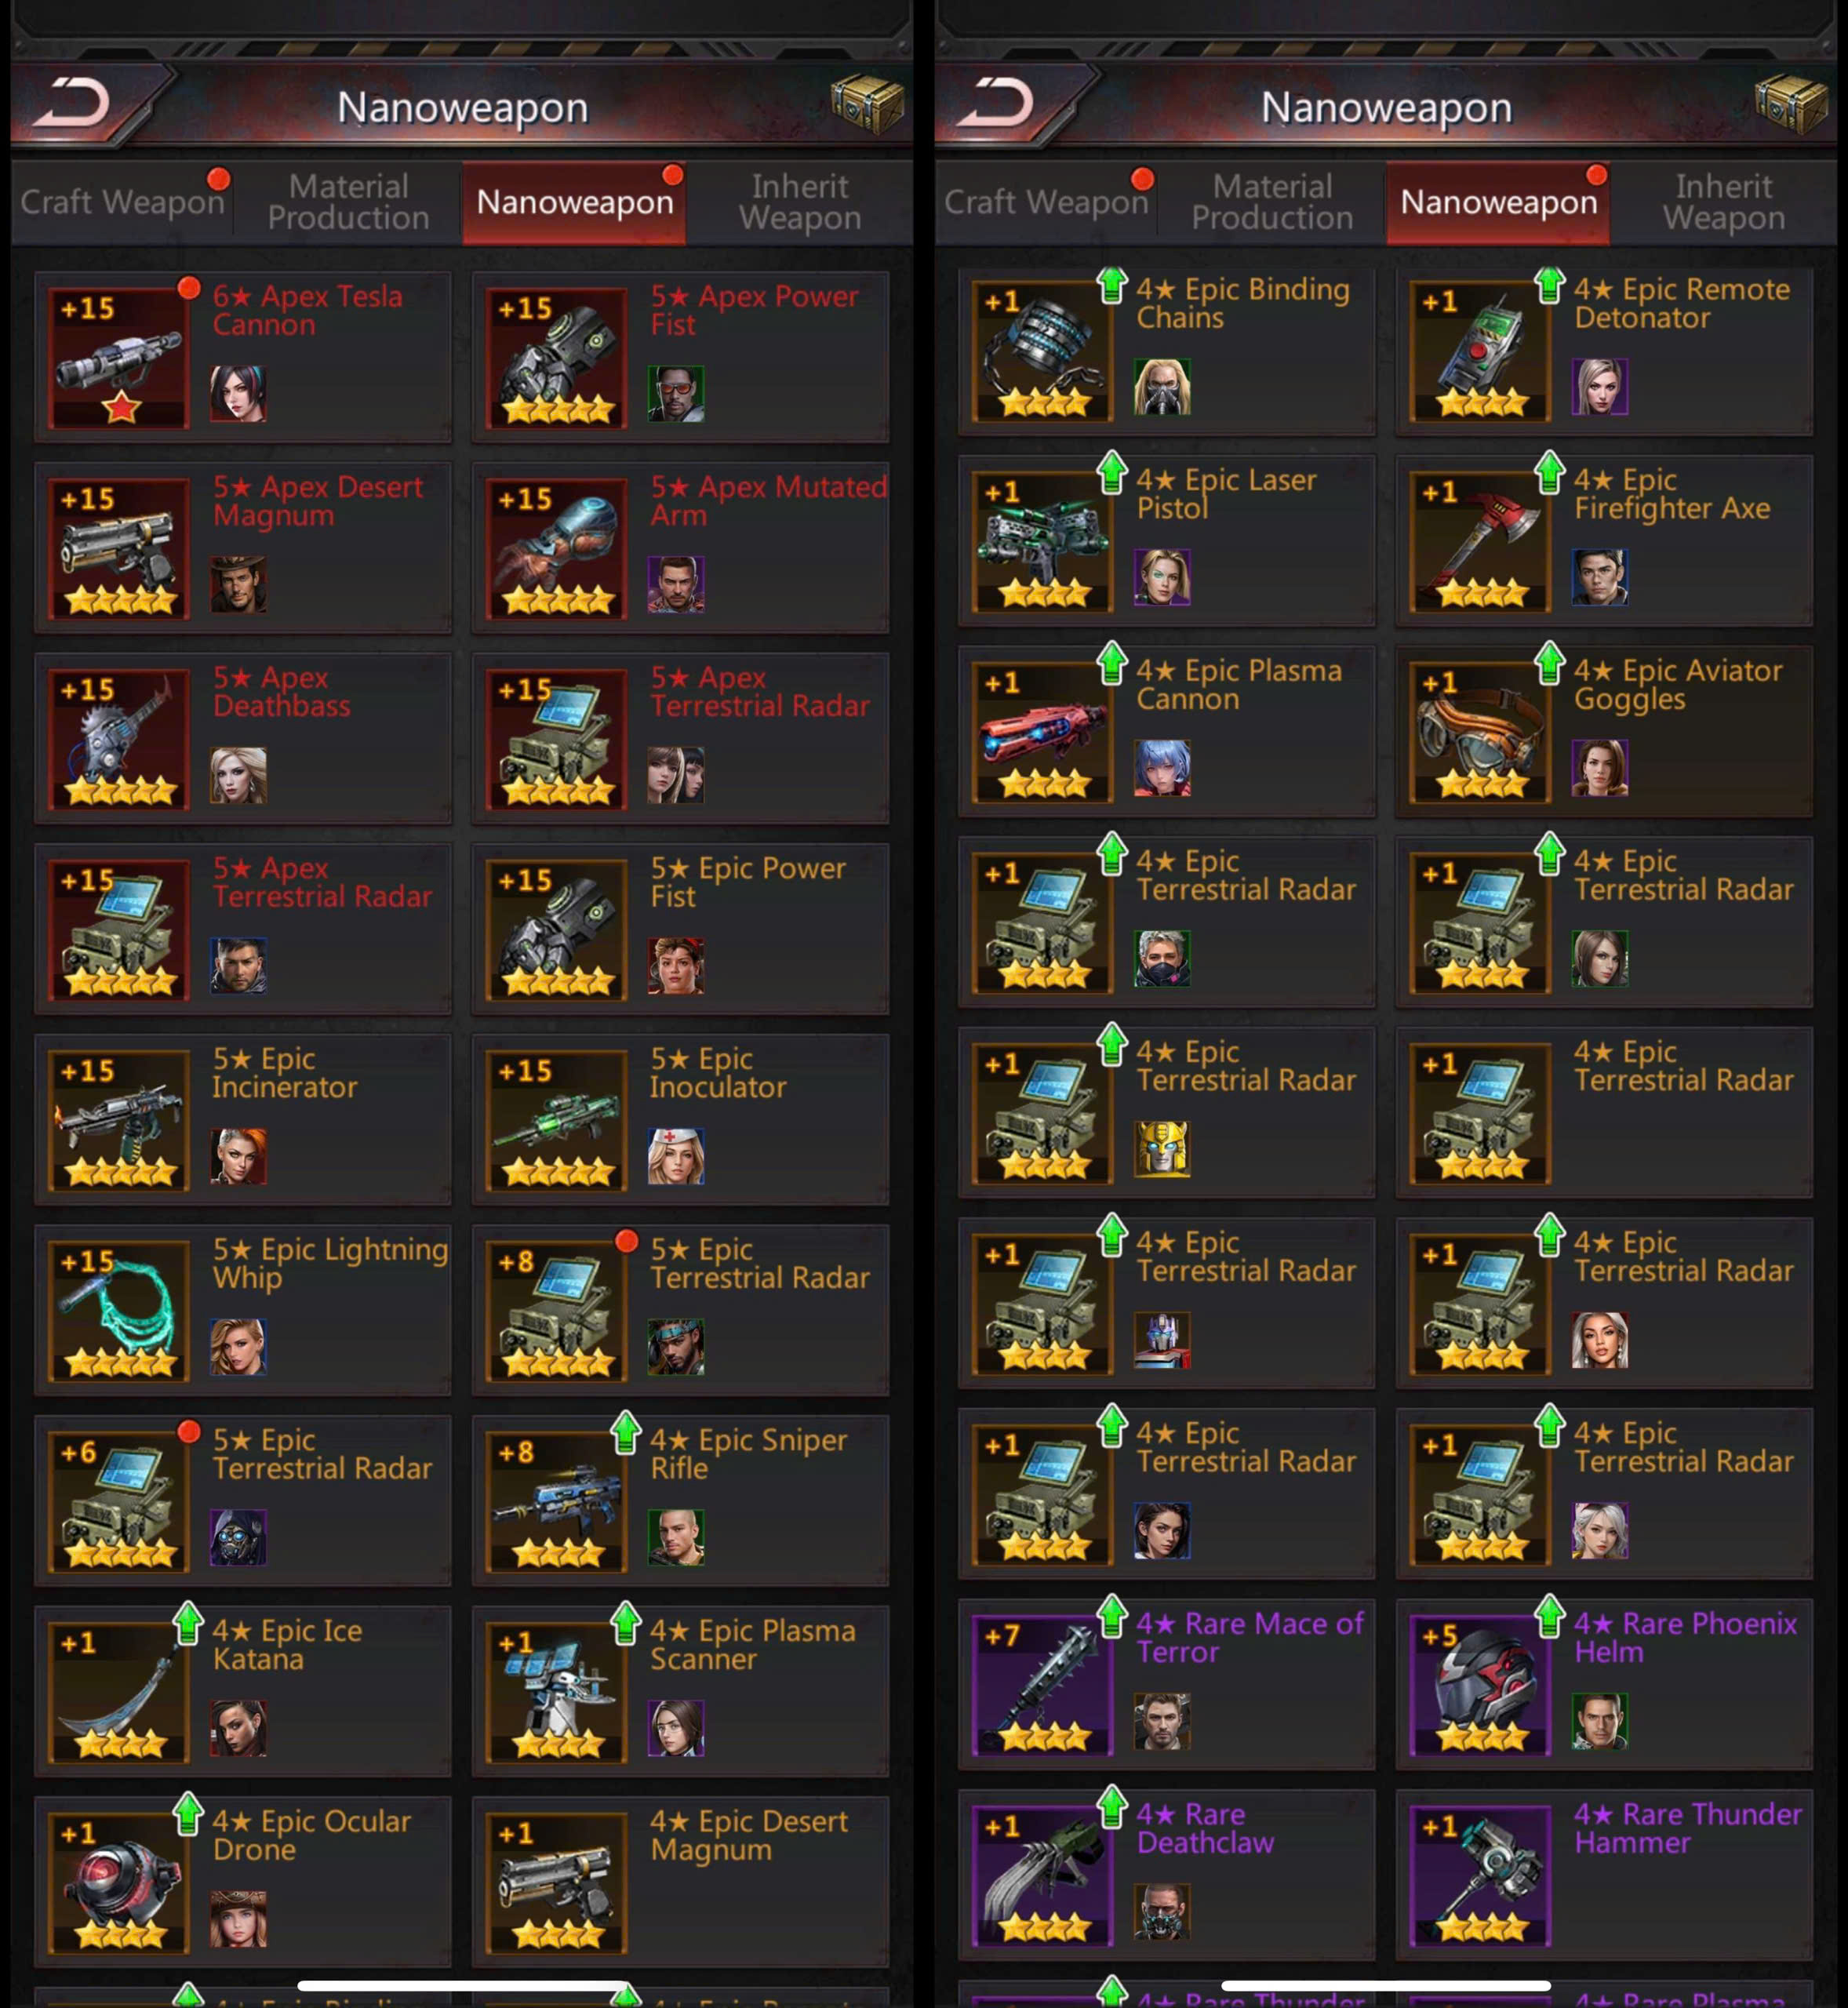Click the hero portrait under 4★ Epic Plasma Cannon

tap(1162, 767)
